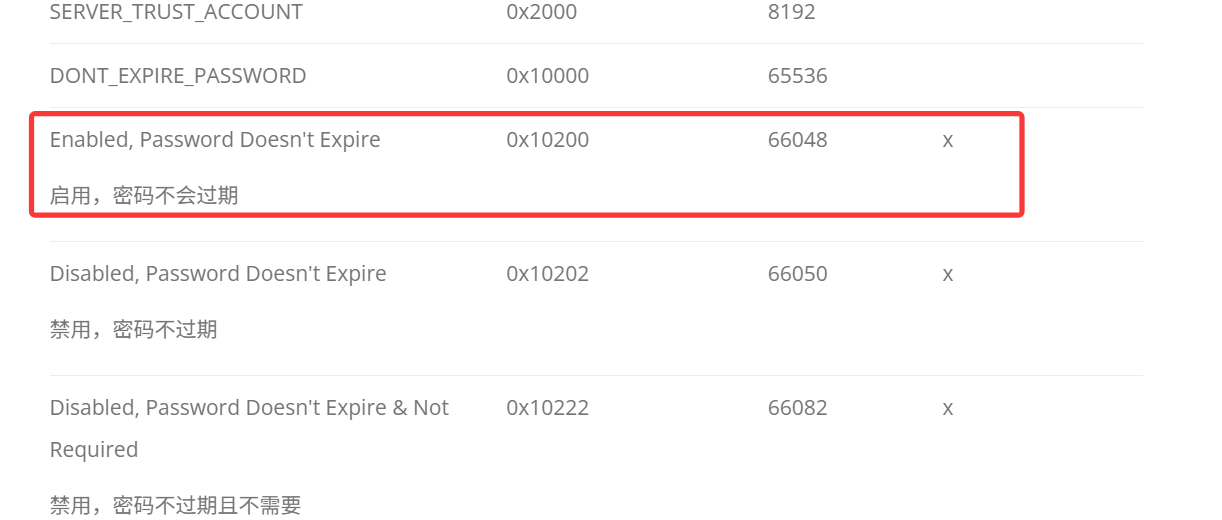Click "Disabled, Password Doesn't Expire & Not Required"
The width and height of the screenshot is (1222, 520).
pos(249,428)
